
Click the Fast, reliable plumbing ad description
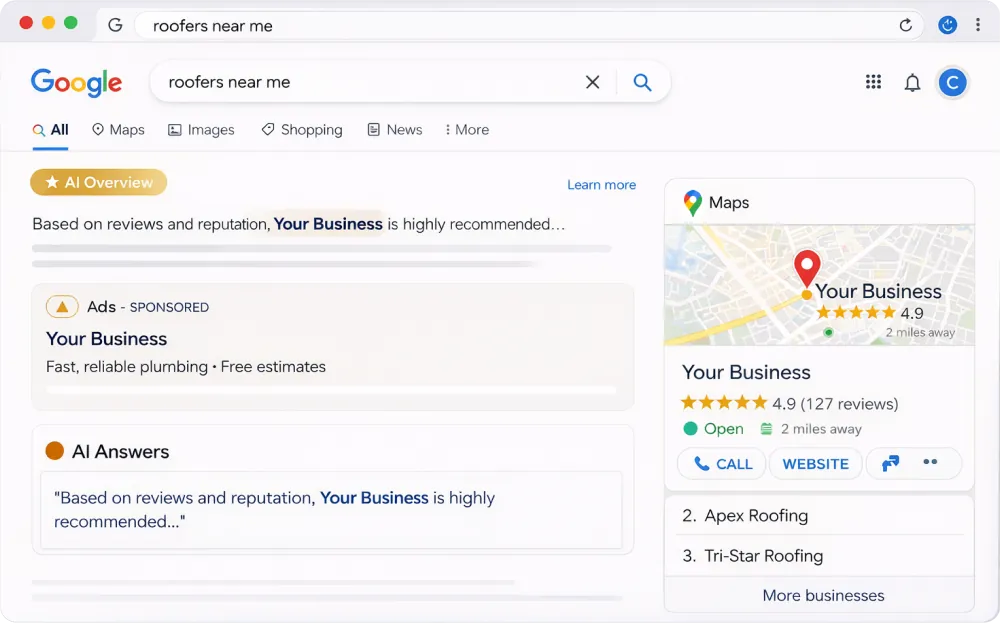186,366
